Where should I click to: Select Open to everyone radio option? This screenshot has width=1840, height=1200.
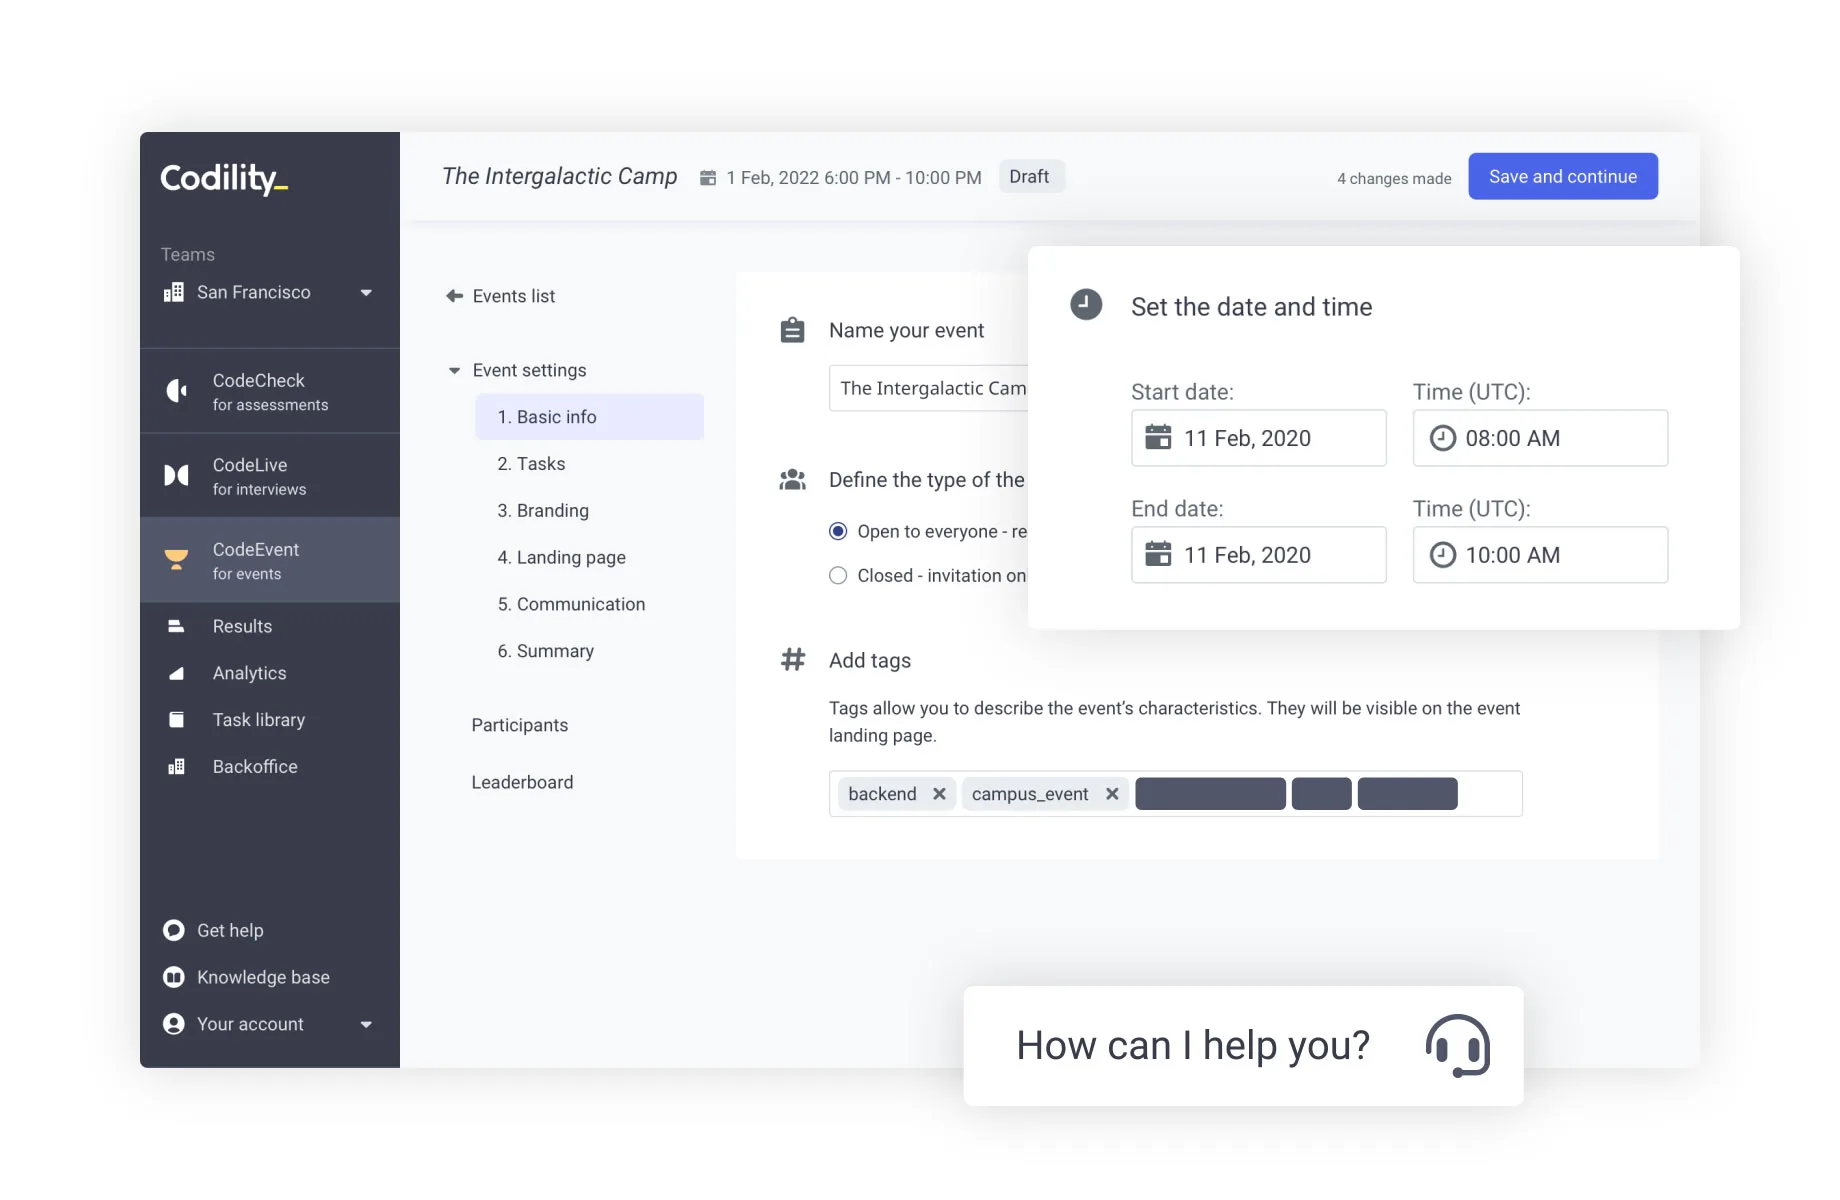[838, 531]
